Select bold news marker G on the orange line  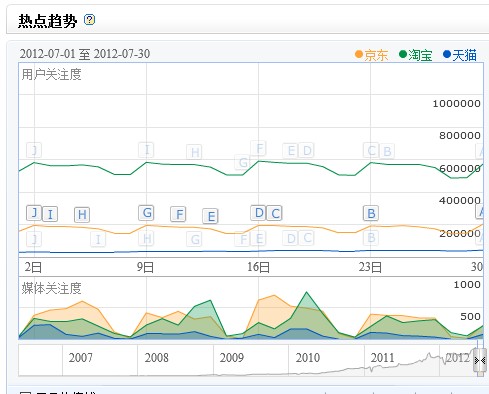[x=146, y=213]
